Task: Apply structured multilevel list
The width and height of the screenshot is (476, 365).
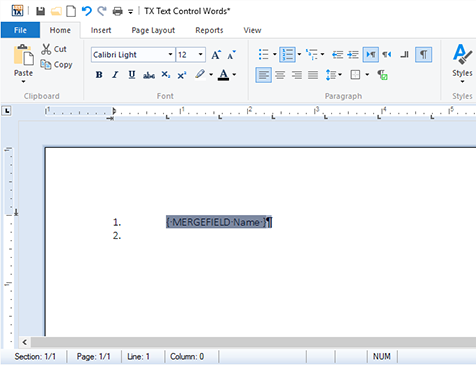Action: click(312, 54)
